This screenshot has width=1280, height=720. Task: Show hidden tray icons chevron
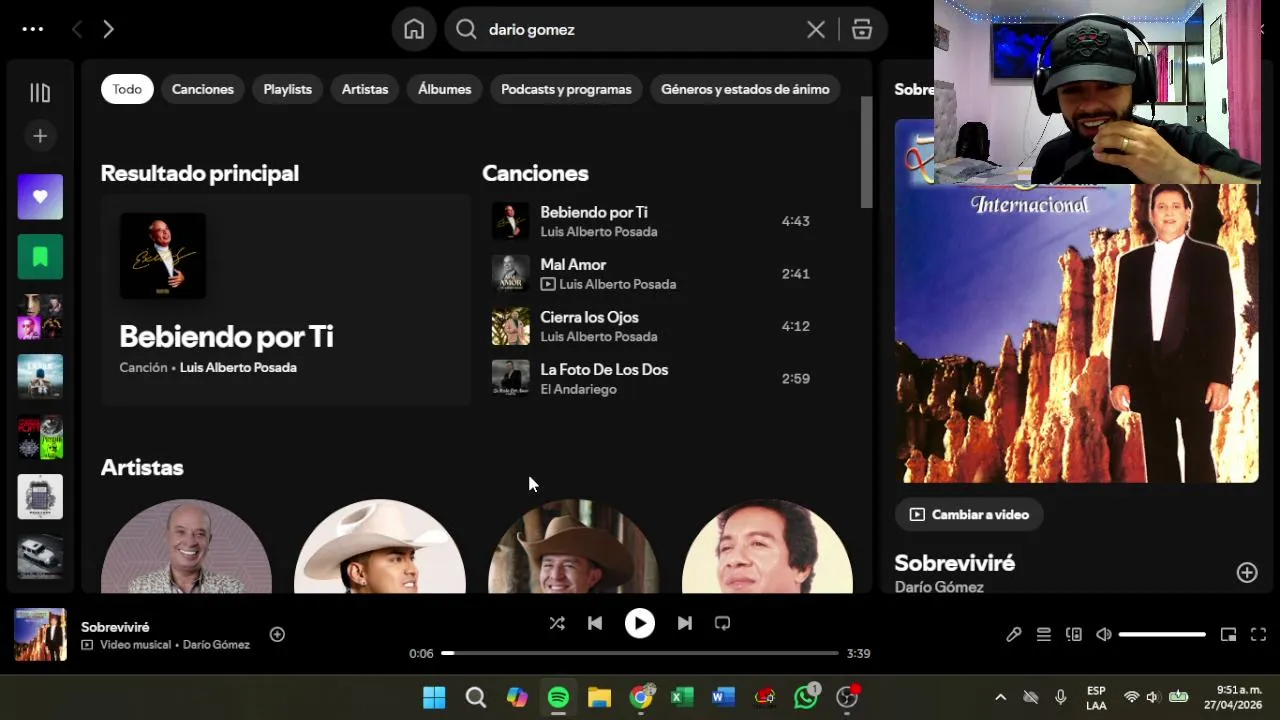pos(1000,697)
